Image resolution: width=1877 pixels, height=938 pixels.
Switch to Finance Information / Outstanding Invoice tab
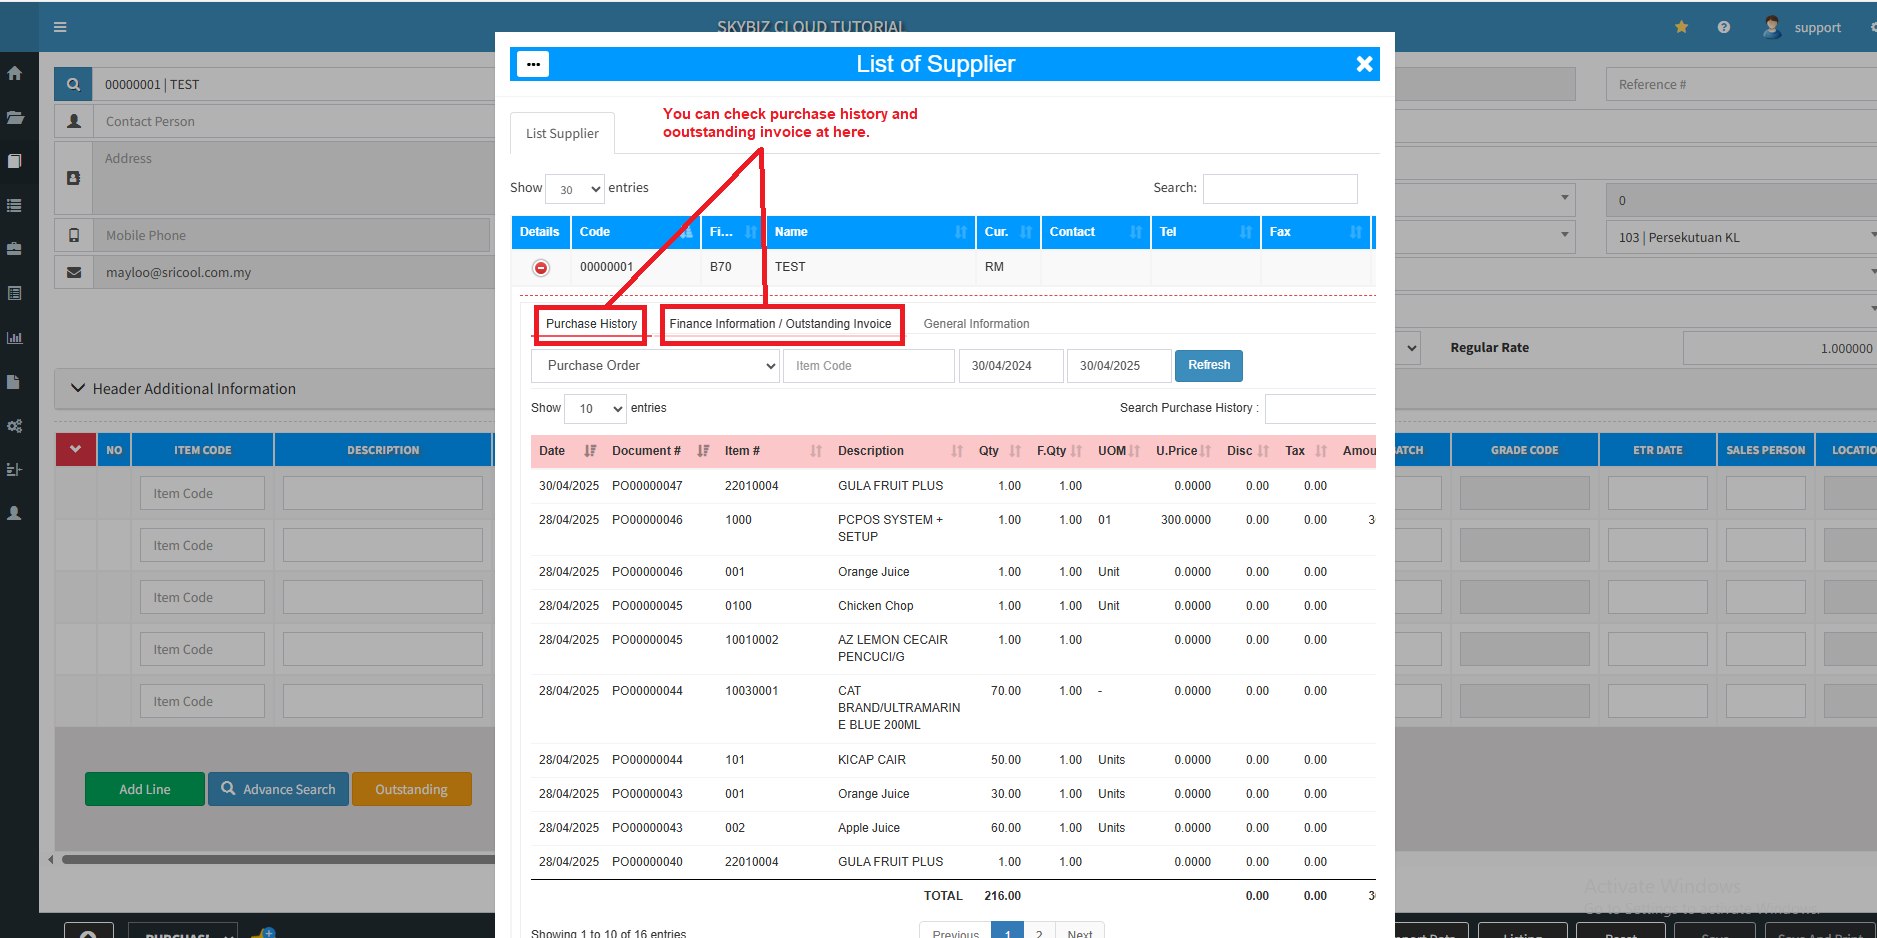[780, 324]
